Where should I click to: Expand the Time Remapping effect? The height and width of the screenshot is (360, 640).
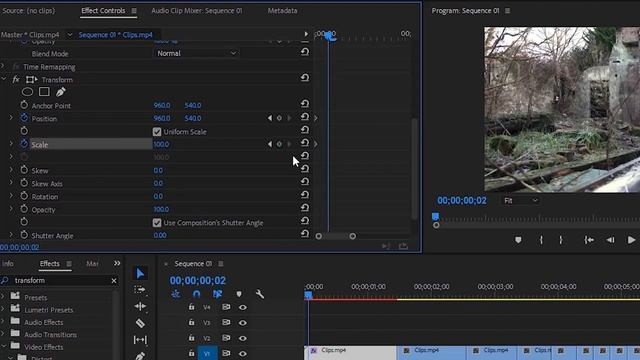click(3, 66)
